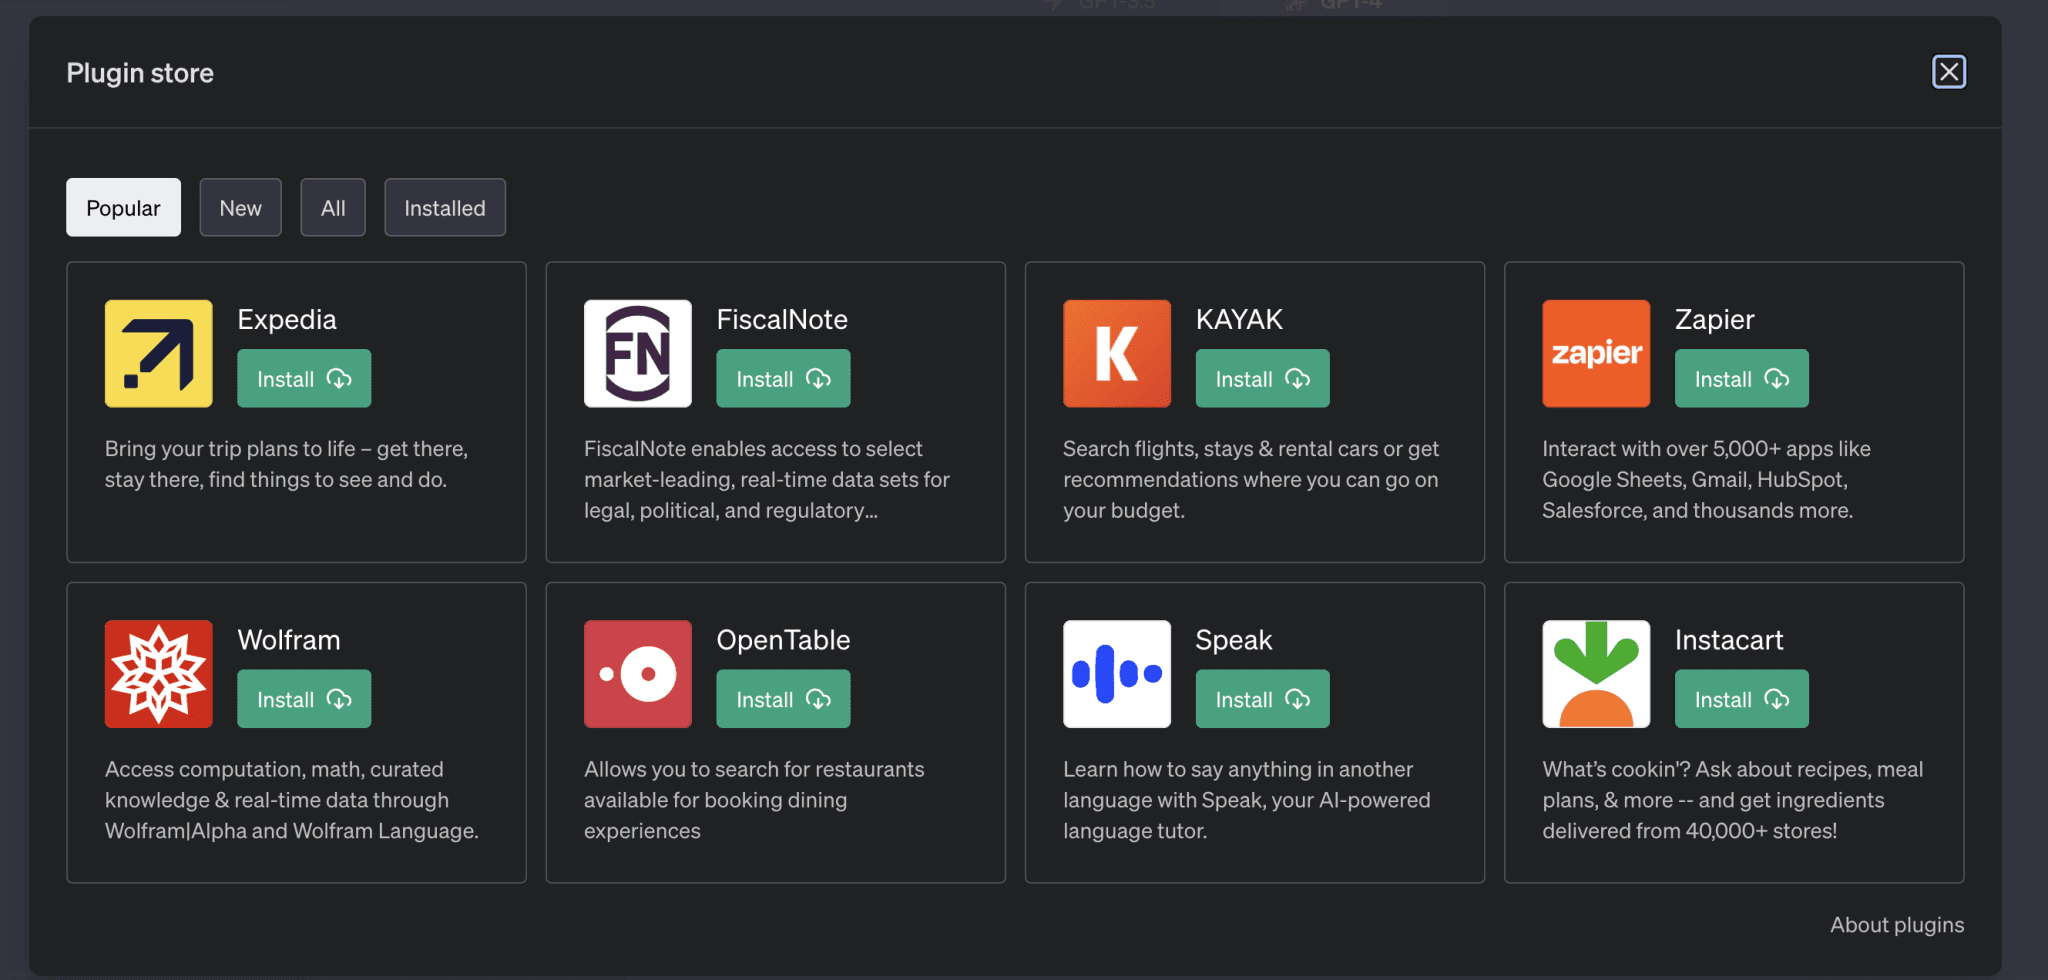Install the Speak plugin
The width and height of the screenshot is (2048, 980).
tap(1262, 698)
